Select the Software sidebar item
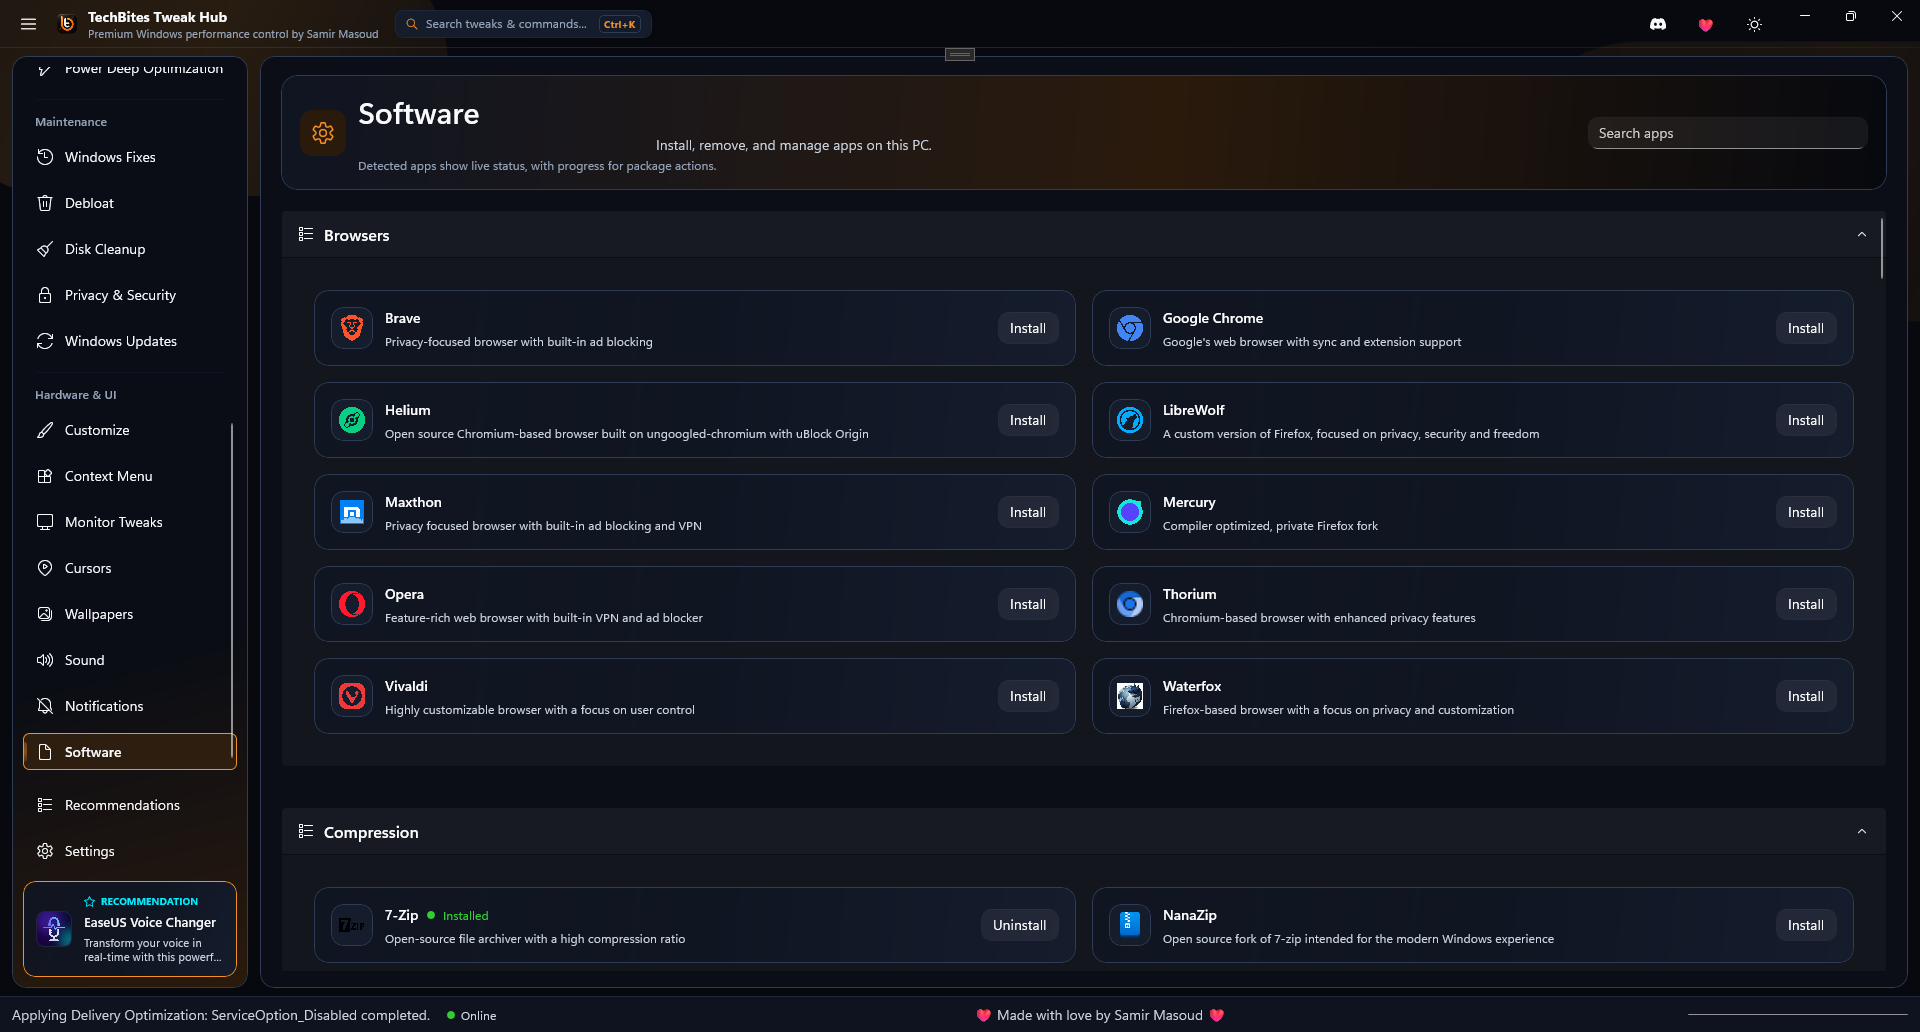1920x1032 pixels. [x=130, y=752]
